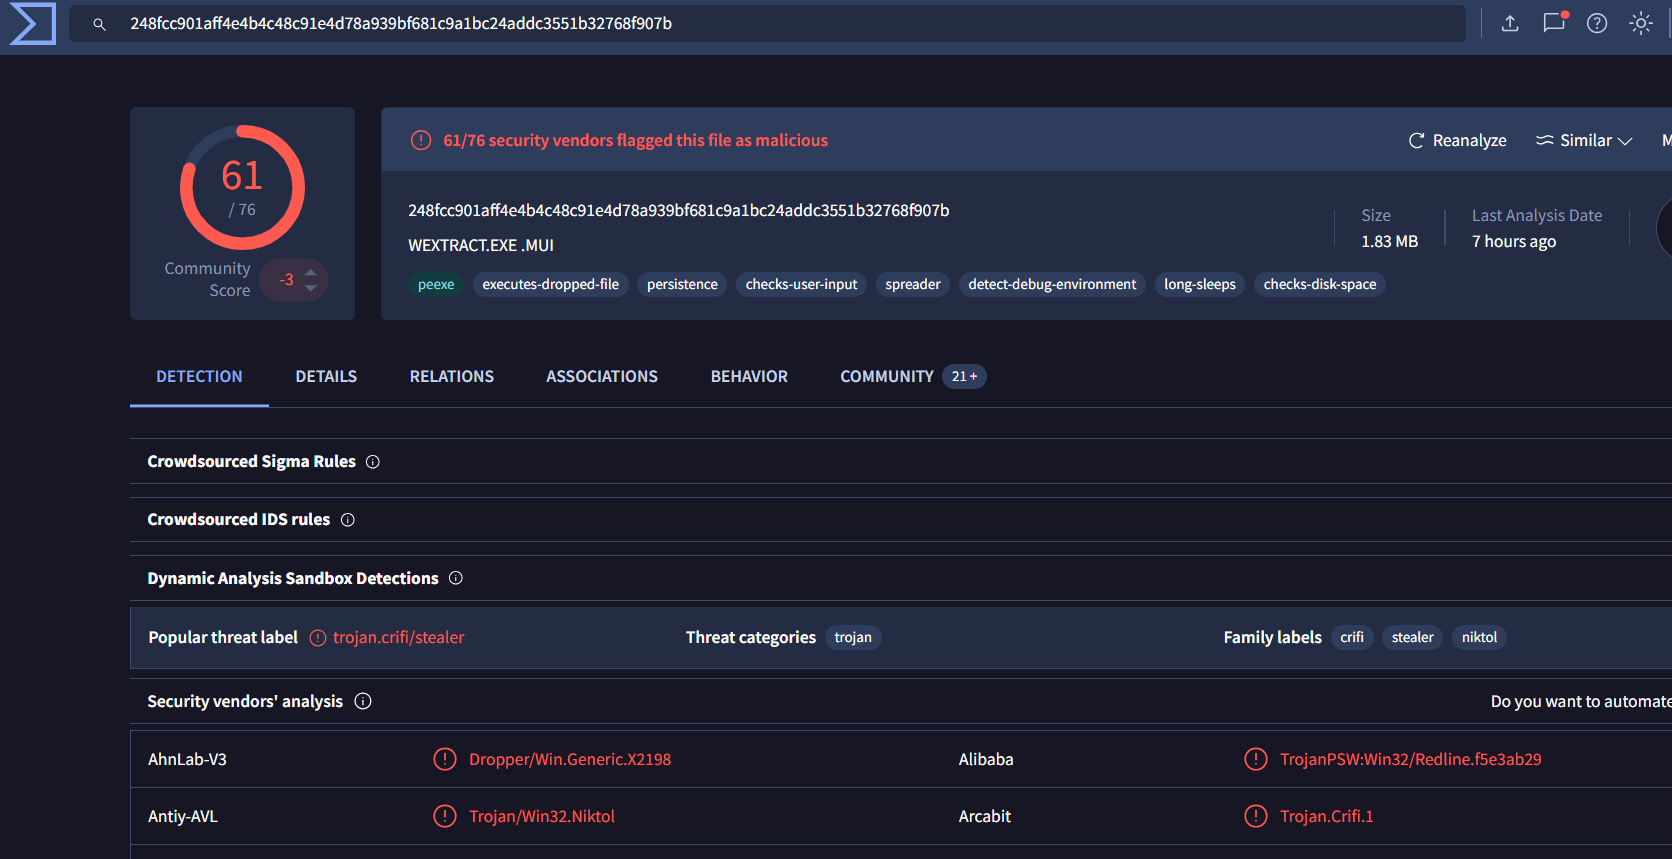Screen dimensions: 1672x859
Task: Click the TrojanPSW:Win32/Redline.f5e3ab29 detection result
Action: 1411,760
